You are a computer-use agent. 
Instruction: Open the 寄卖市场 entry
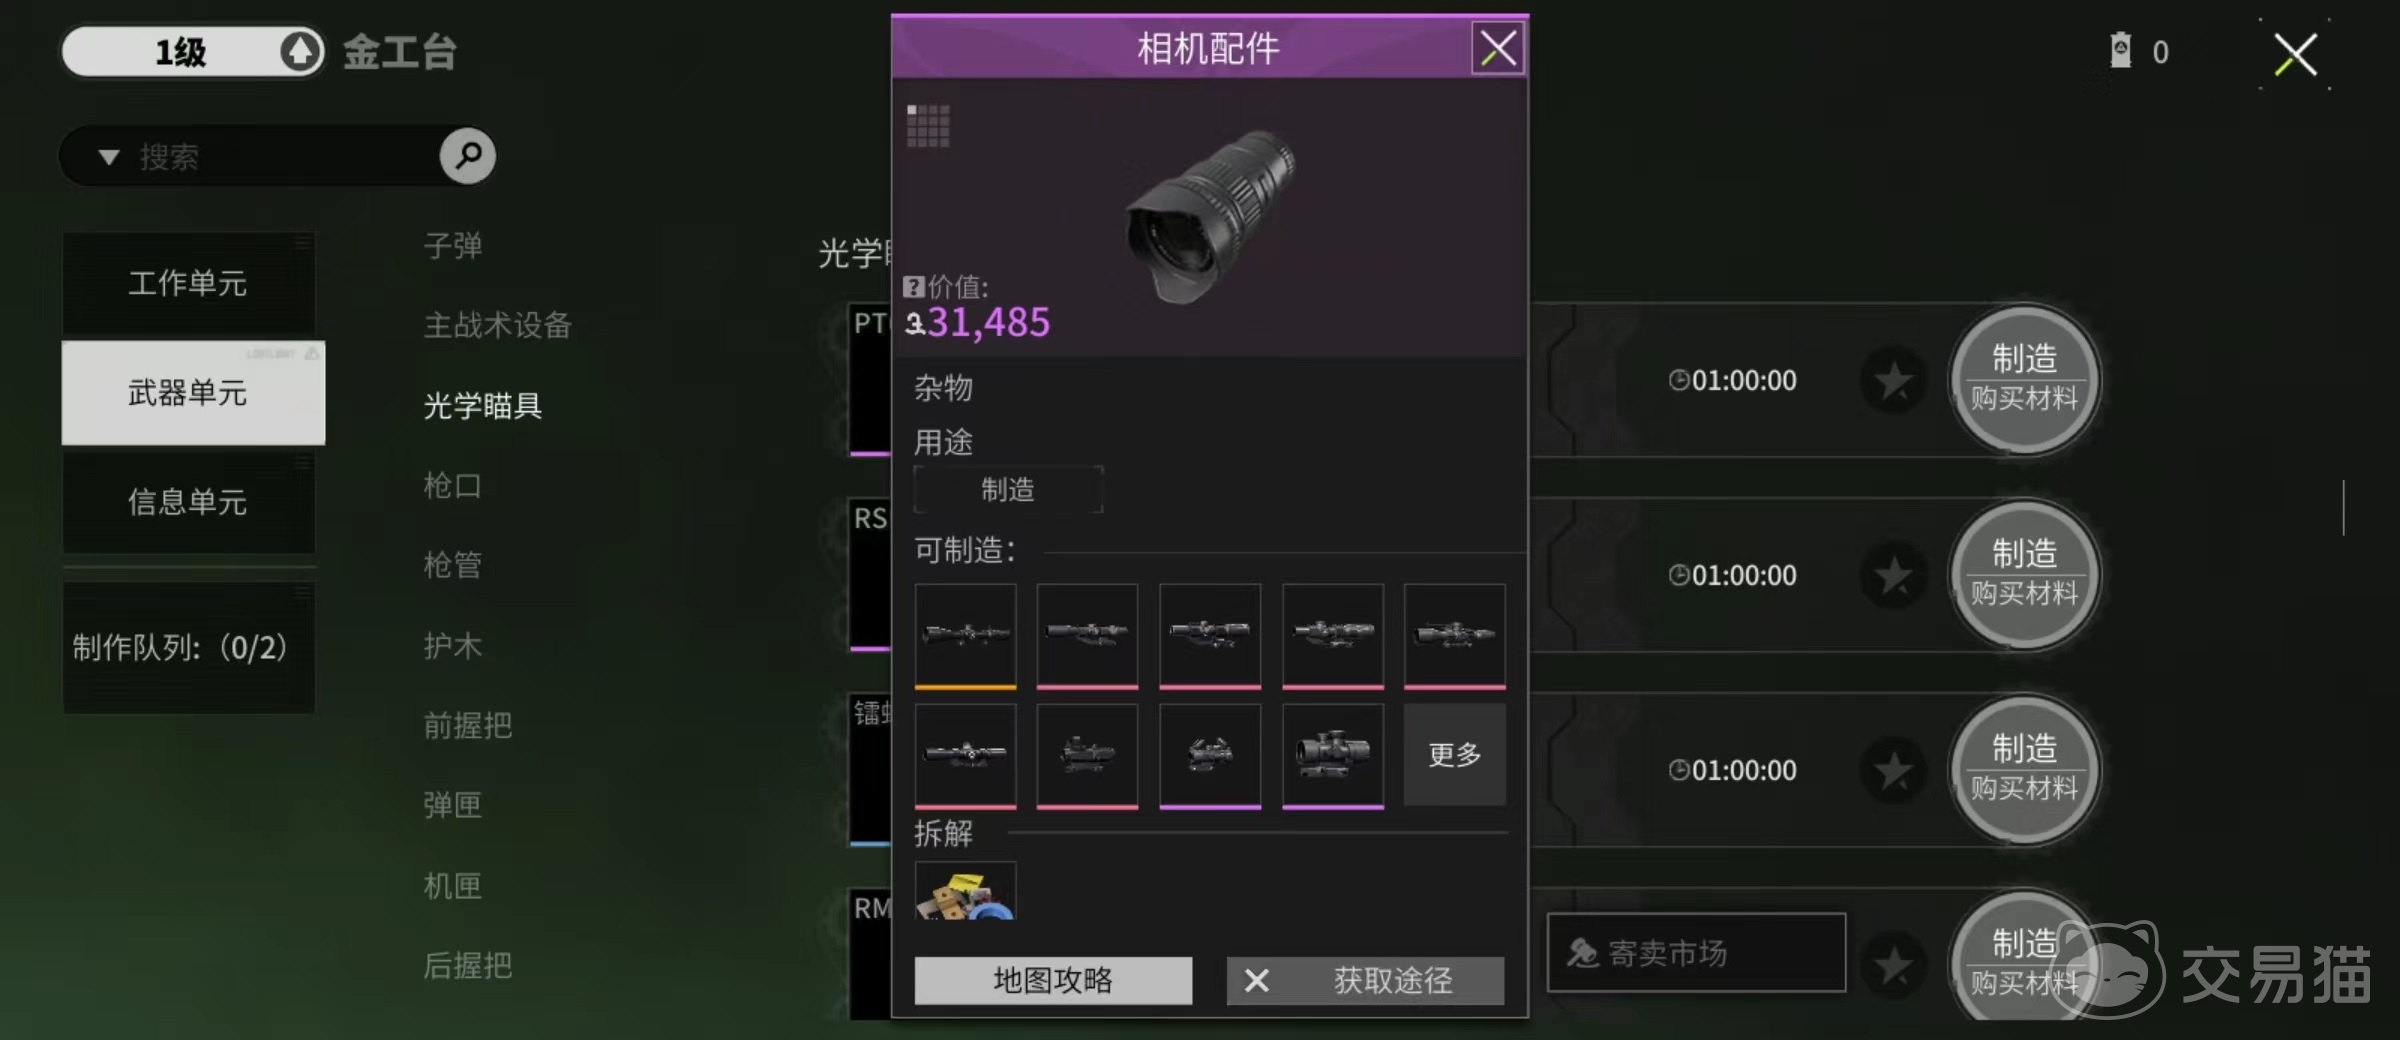pos(1696,952)
